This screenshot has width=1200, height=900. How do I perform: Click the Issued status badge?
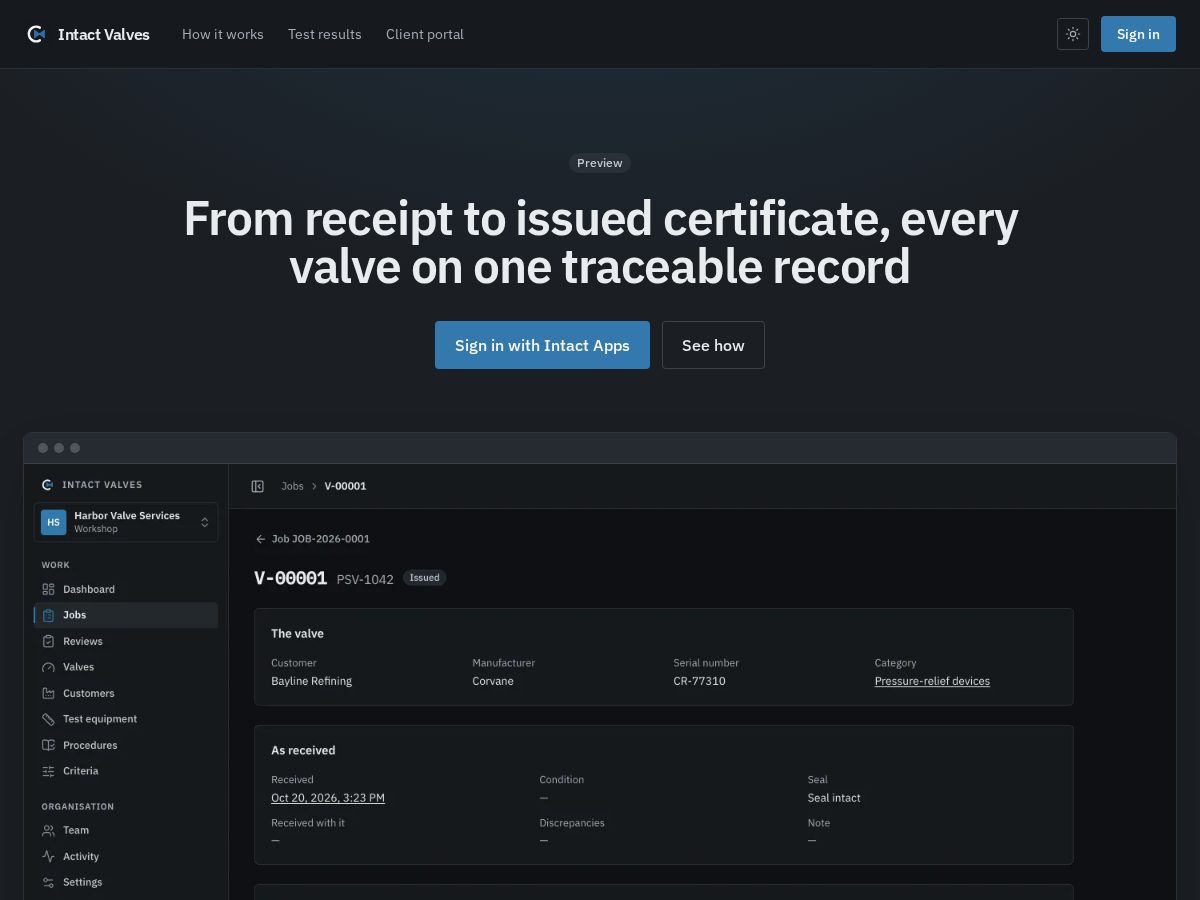(x=425, y=578)
